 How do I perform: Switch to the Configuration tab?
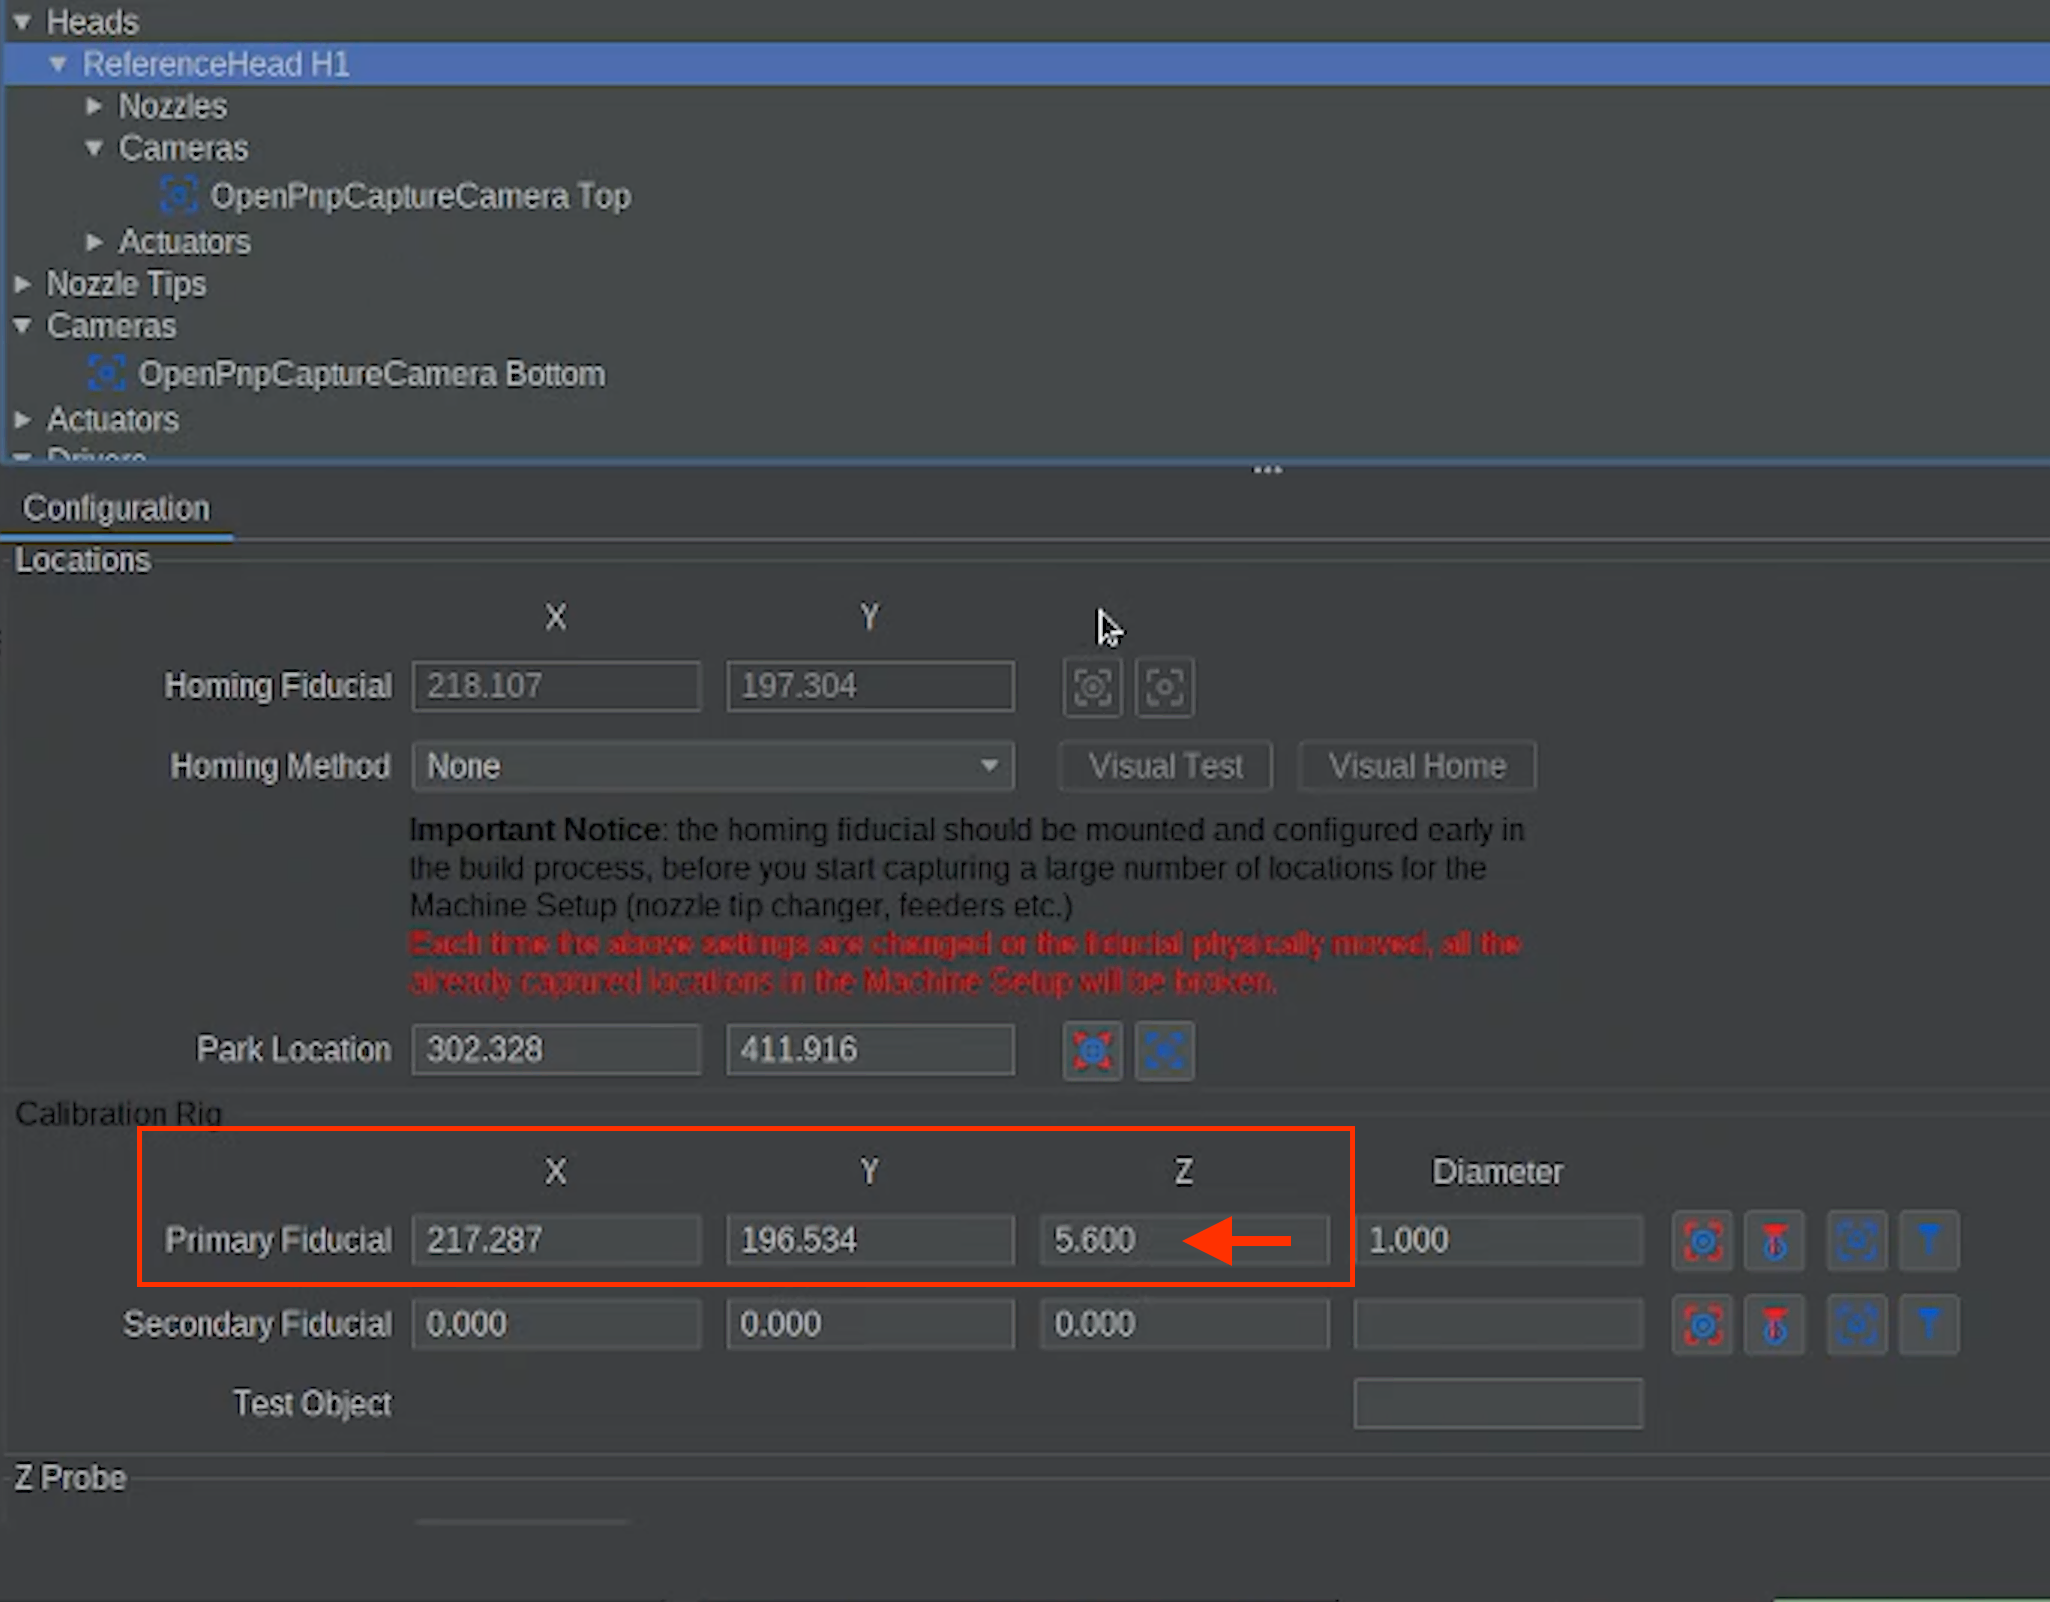(x=117, y=509)
